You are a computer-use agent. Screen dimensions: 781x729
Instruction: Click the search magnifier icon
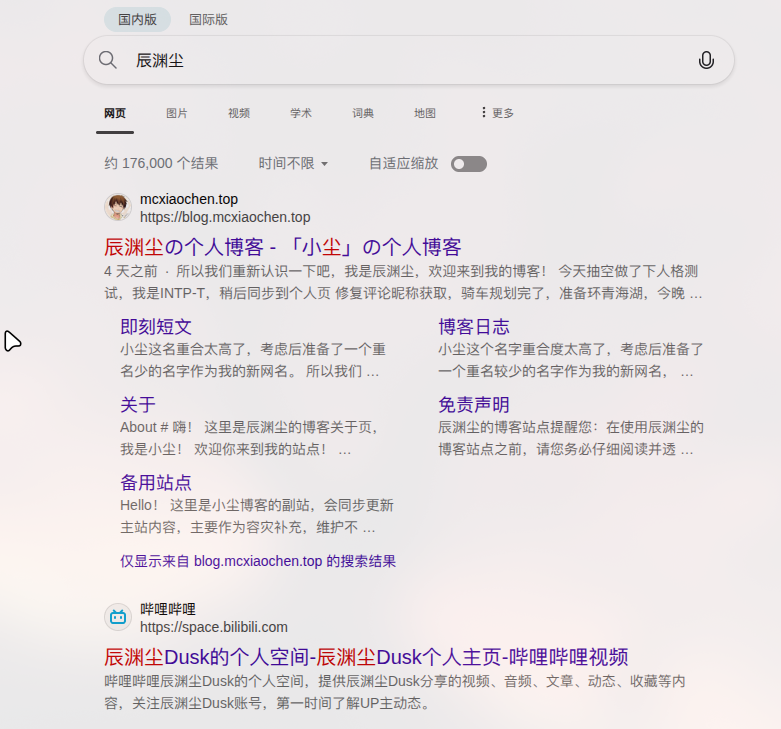click(x=108, y=60)
